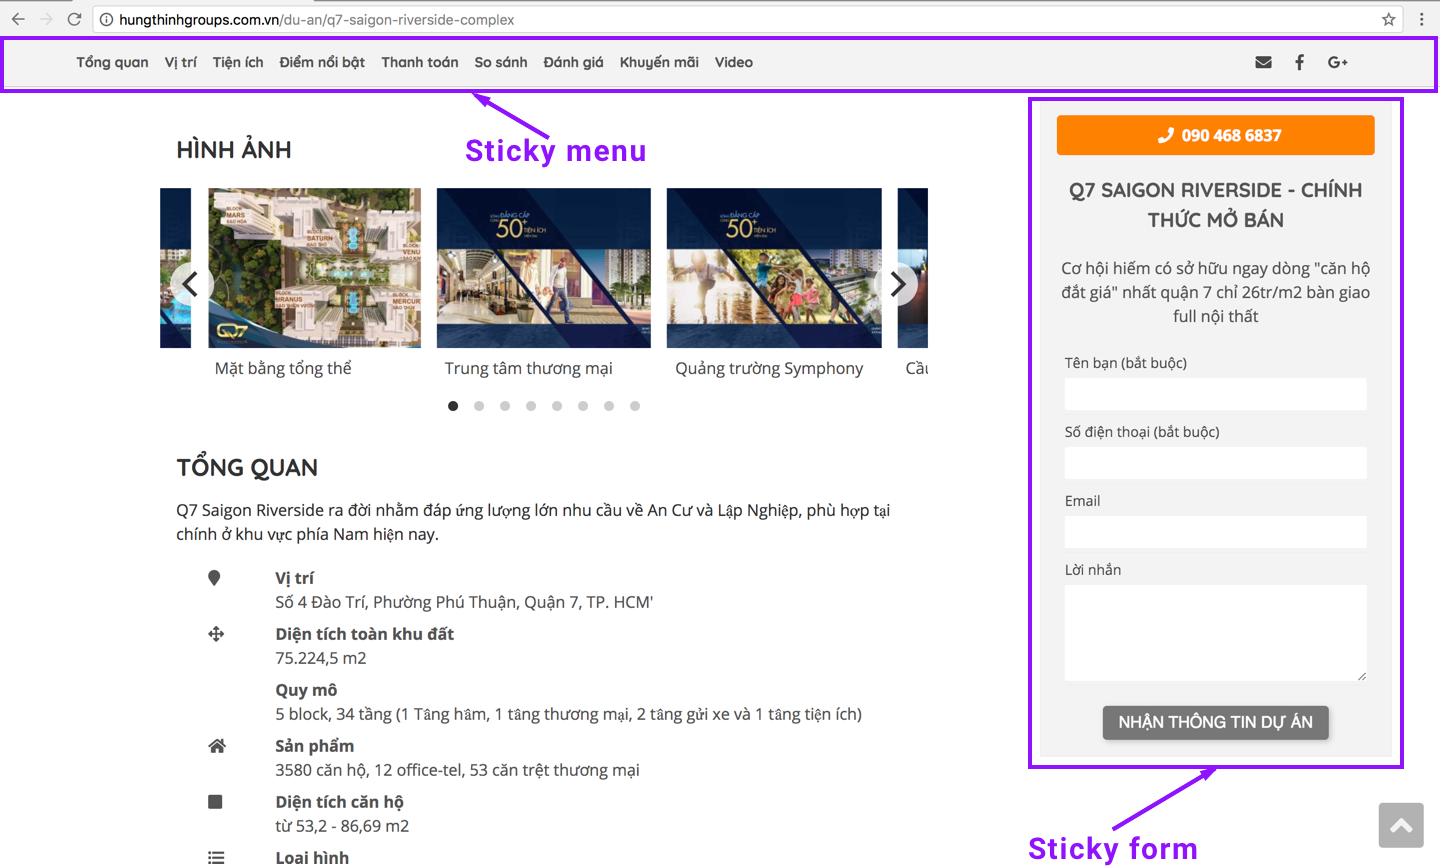1440x866 pixels.
Task: Click the HÌNH ẢNH heading
Action: (234, 150)
